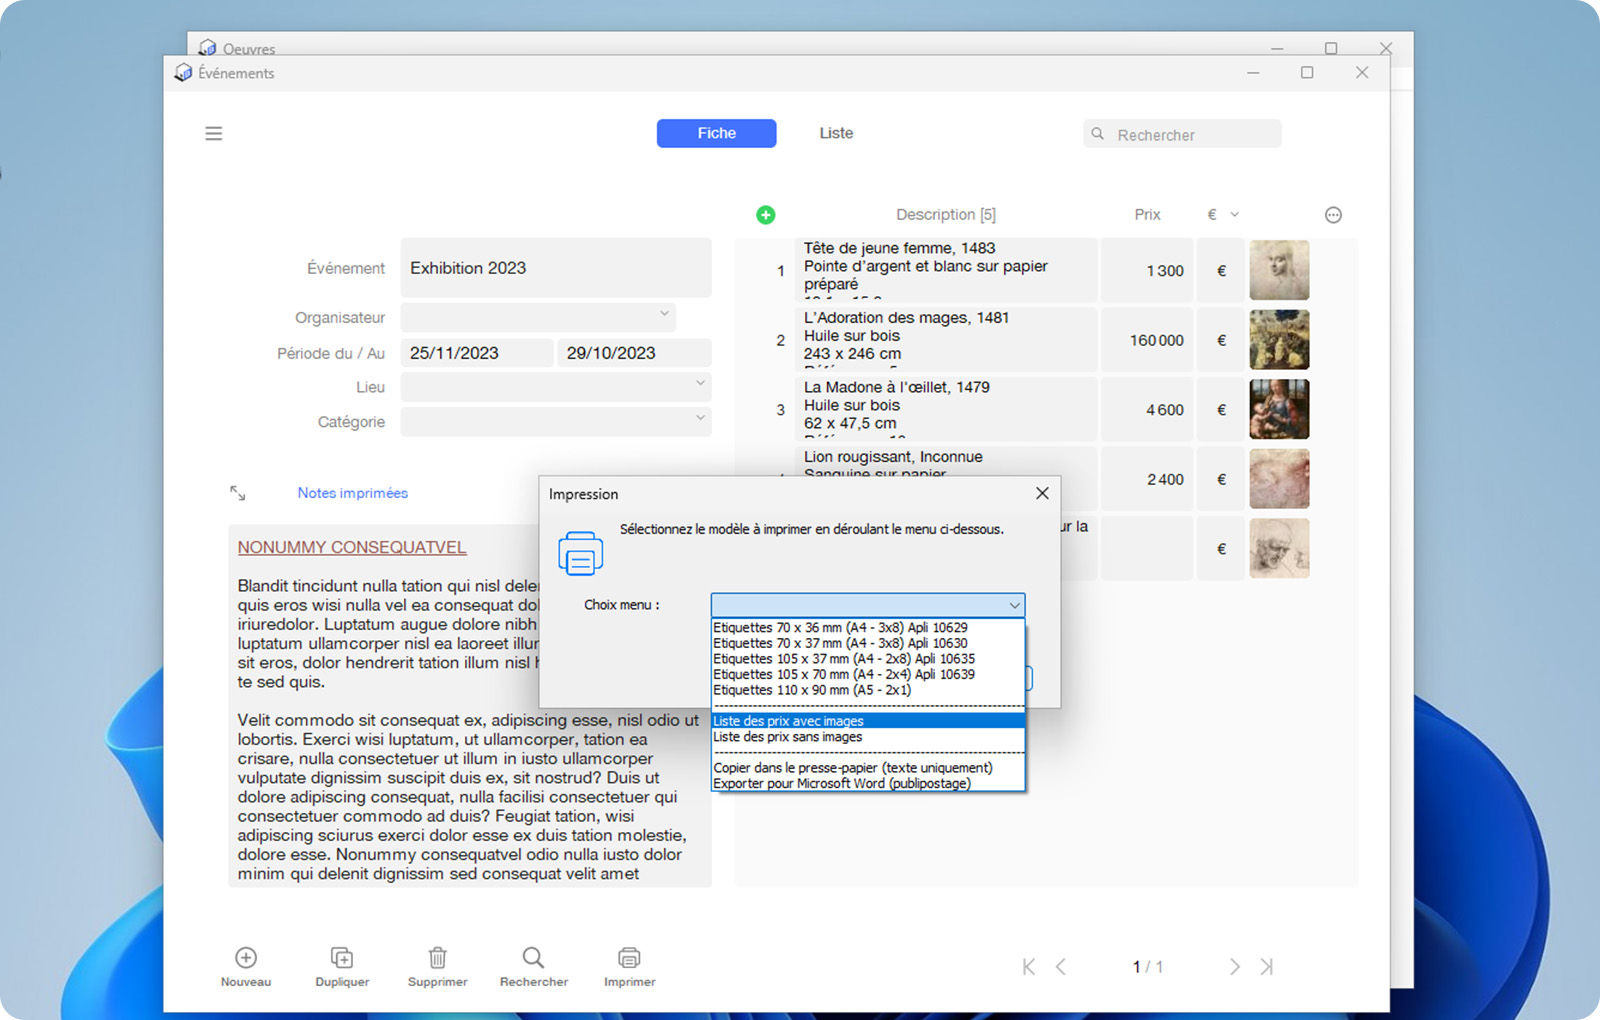The width and height of the screenshot is (1600, 1020).
Task: Go to previous record arrow
Action: (1061, 967)
